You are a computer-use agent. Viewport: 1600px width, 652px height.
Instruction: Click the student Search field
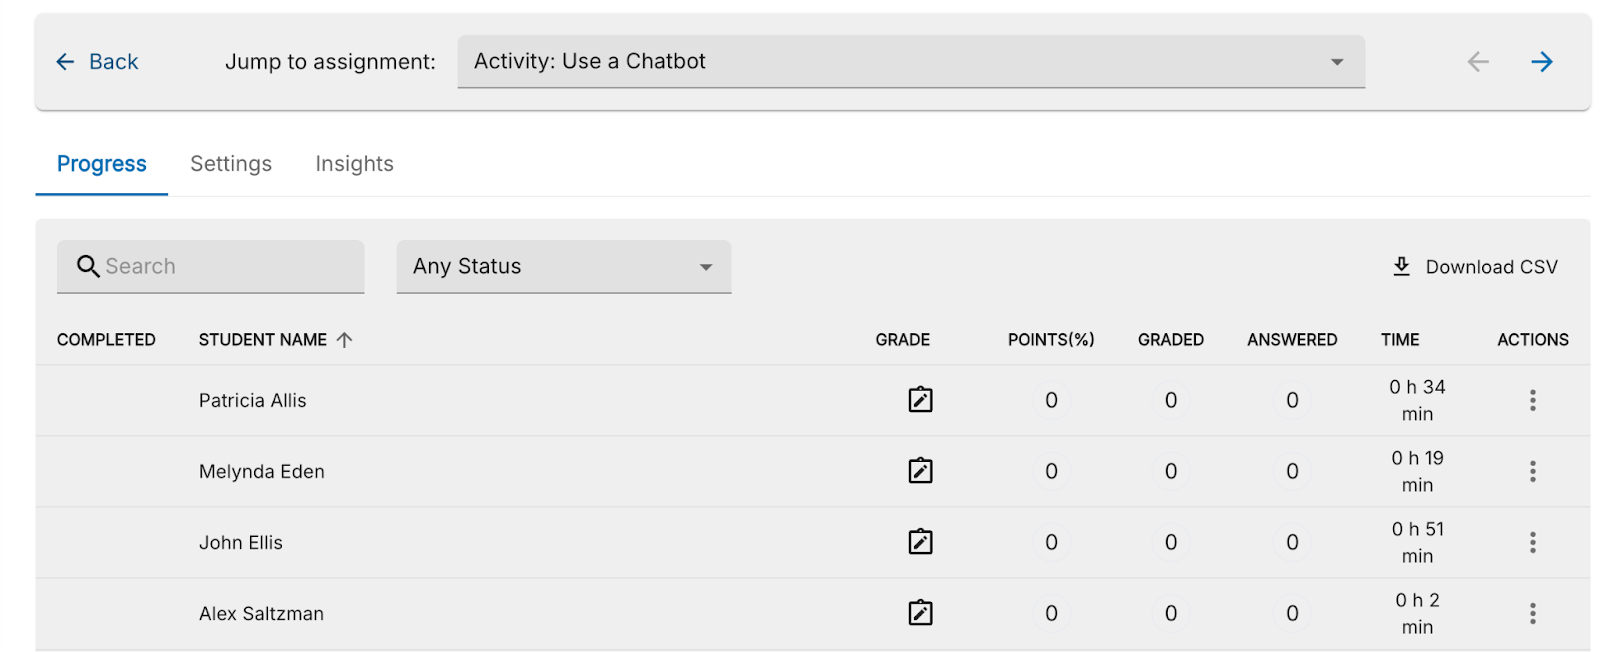click(225, 267)
